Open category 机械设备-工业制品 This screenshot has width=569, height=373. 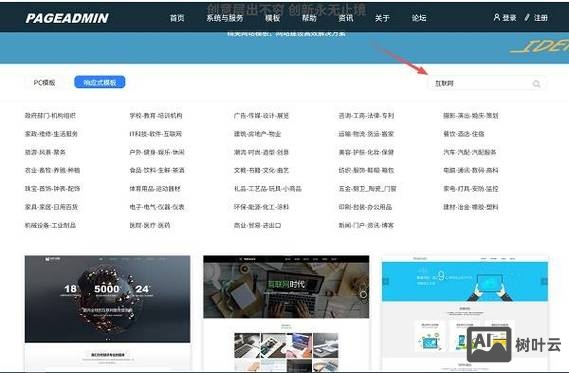[x=50, y=225]
